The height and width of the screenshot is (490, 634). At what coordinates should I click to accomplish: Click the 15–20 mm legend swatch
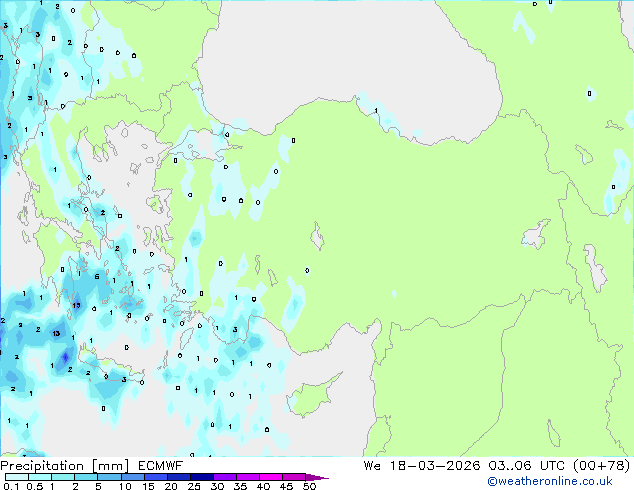[155, 477]
